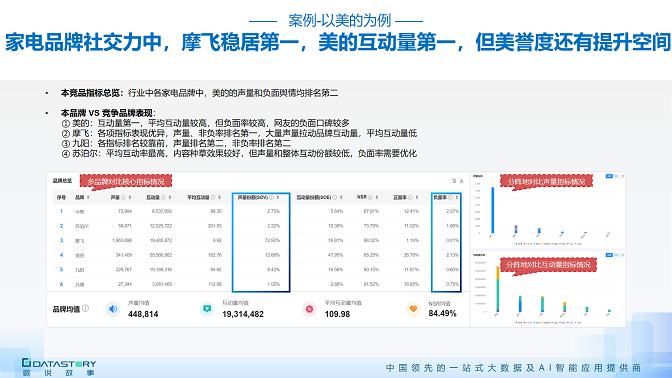Click the download icon above the brand table
Screen dimensions: 672x378
point(454,181)
